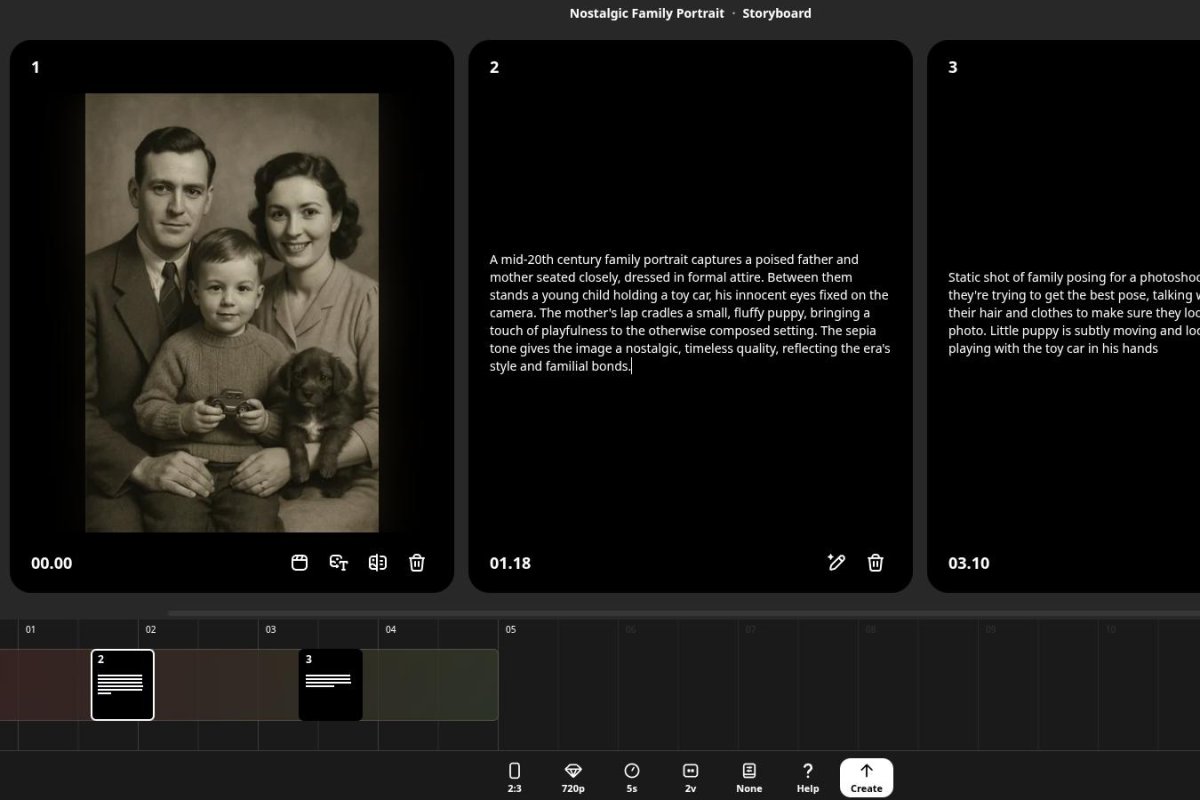Click the magic edit pencil on card 2
The image size is (1200, 800).
[836, 563]
